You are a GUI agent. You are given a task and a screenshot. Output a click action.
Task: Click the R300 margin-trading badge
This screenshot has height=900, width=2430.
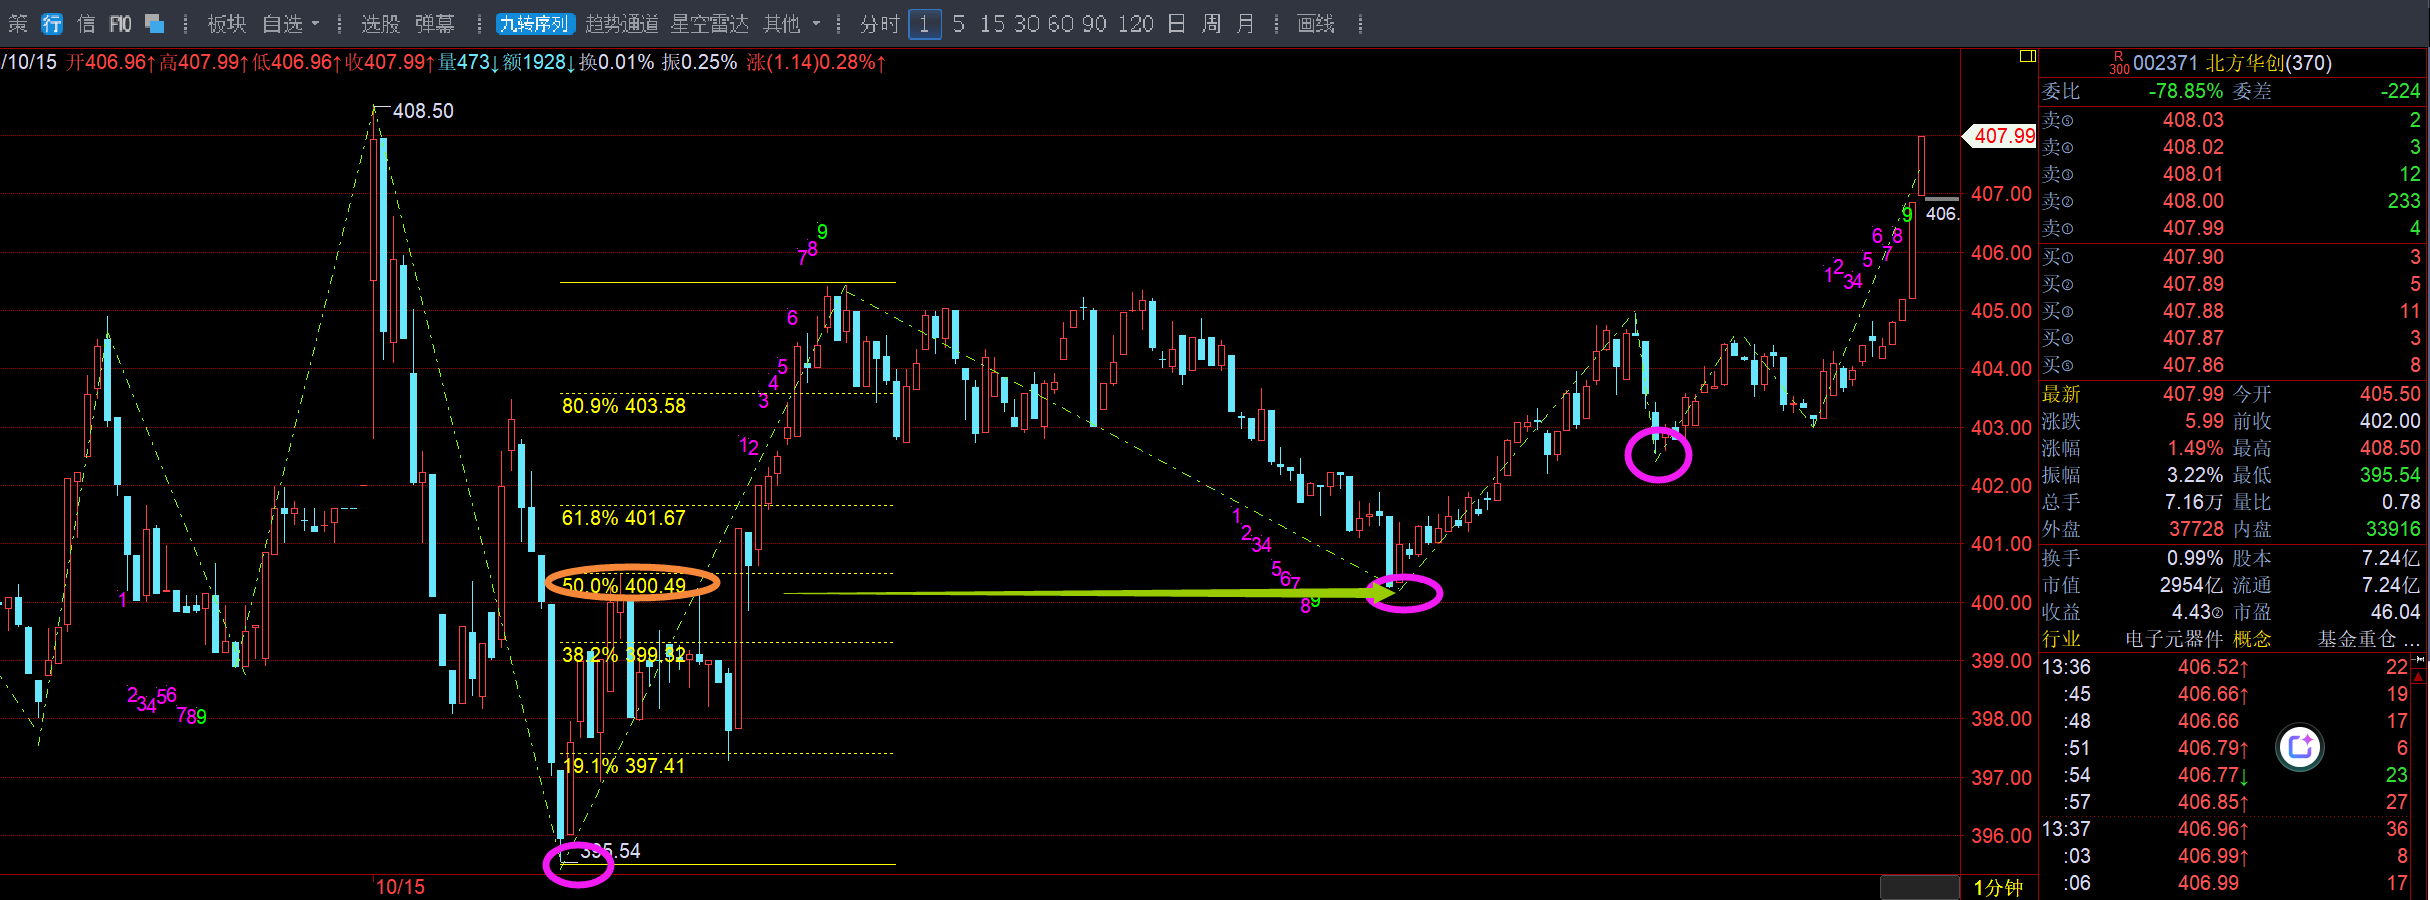(x=2119, y=63)
